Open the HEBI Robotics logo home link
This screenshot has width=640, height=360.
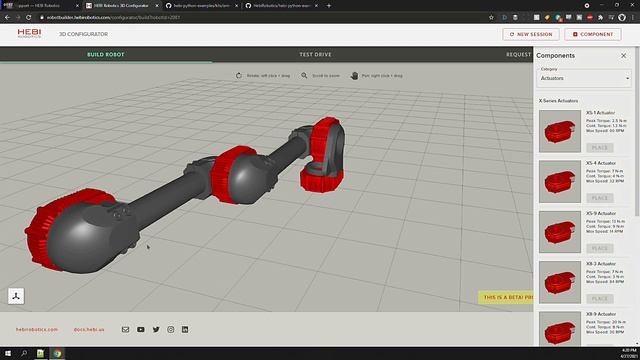coord(29,33)
